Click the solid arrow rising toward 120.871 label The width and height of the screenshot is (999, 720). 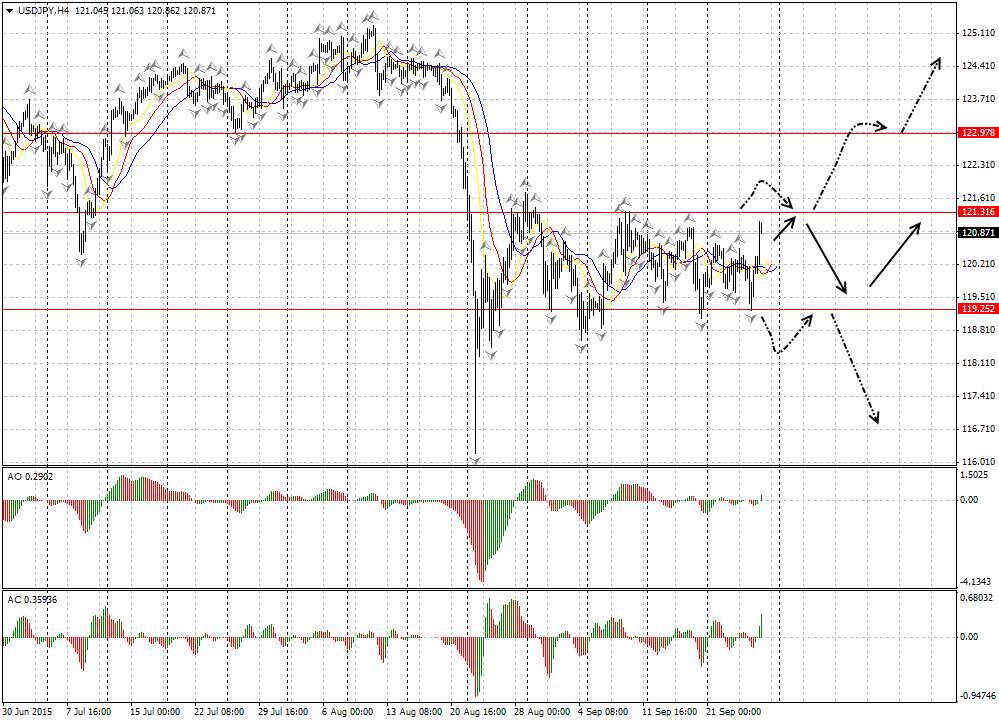pyautogui.click(x=895, y=255)
